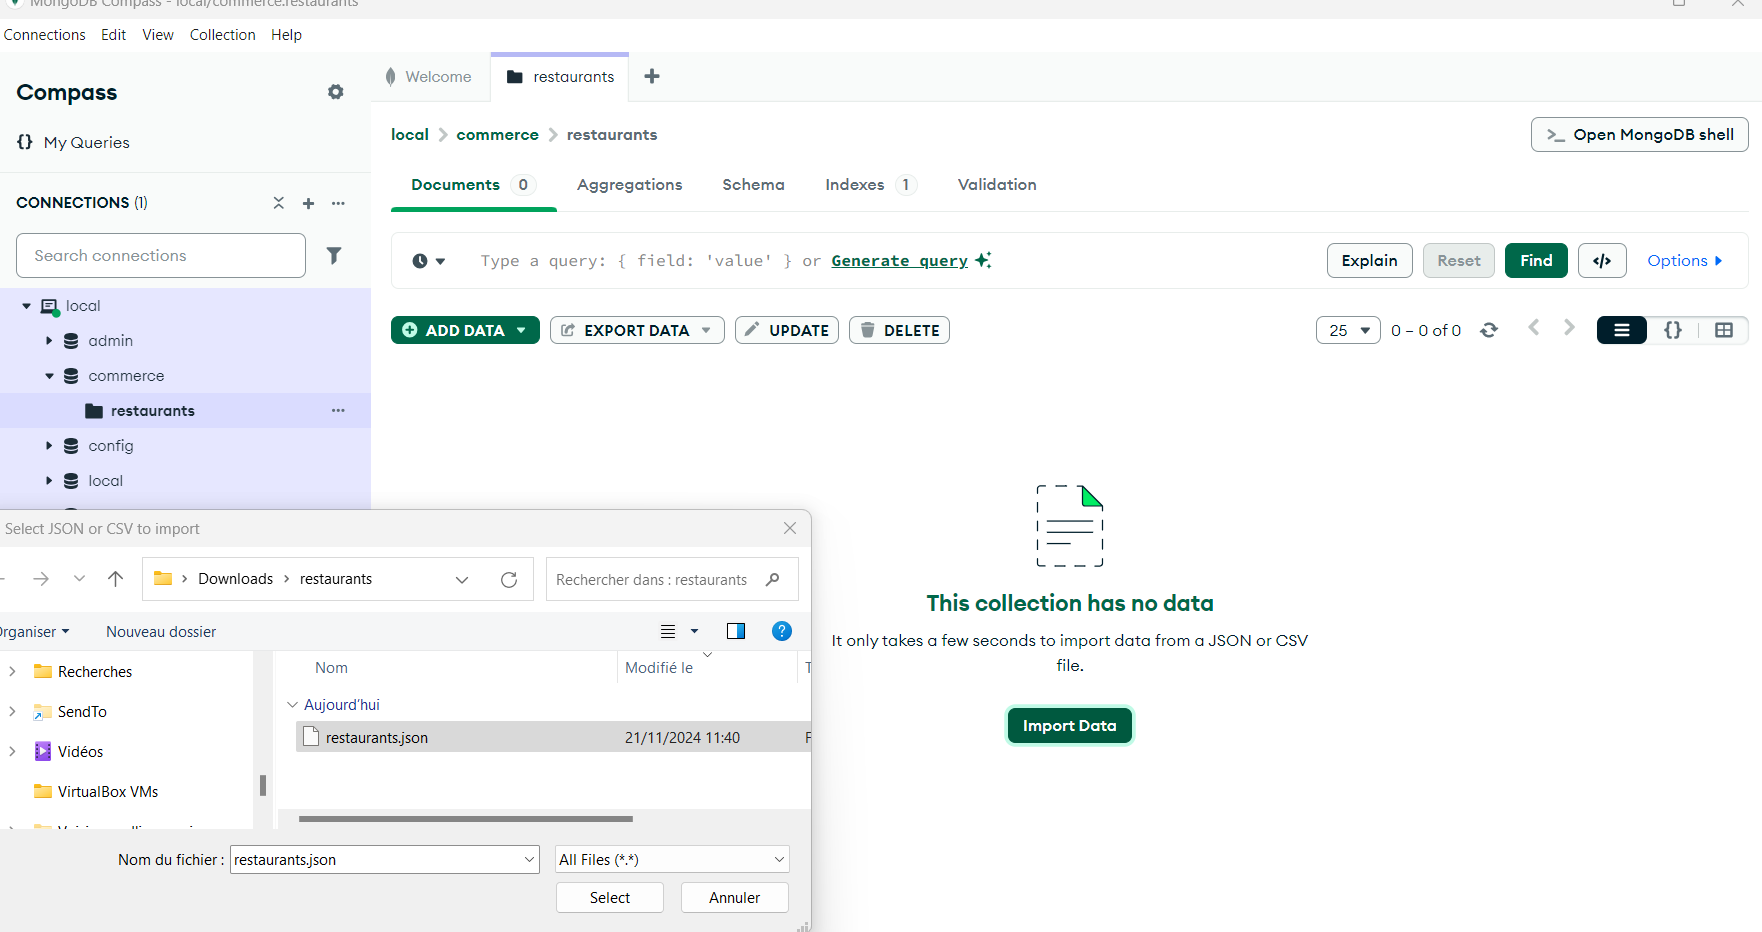Image resolution: width=1762 pixels, height=932 pixels.
Task: Click the Import Data button
Action: click(1069, 726)
